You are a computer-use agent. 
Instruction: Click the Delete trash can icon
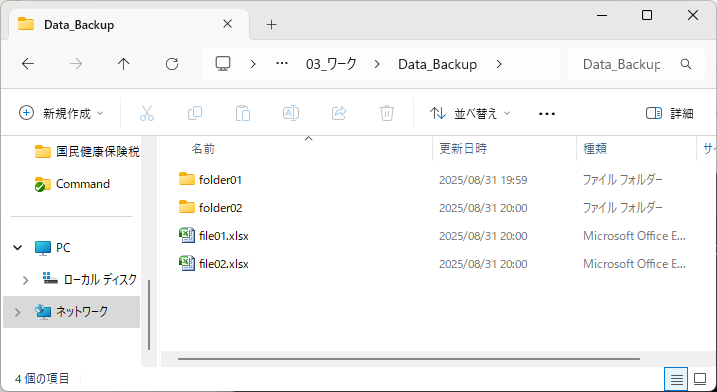pos(387,113)
